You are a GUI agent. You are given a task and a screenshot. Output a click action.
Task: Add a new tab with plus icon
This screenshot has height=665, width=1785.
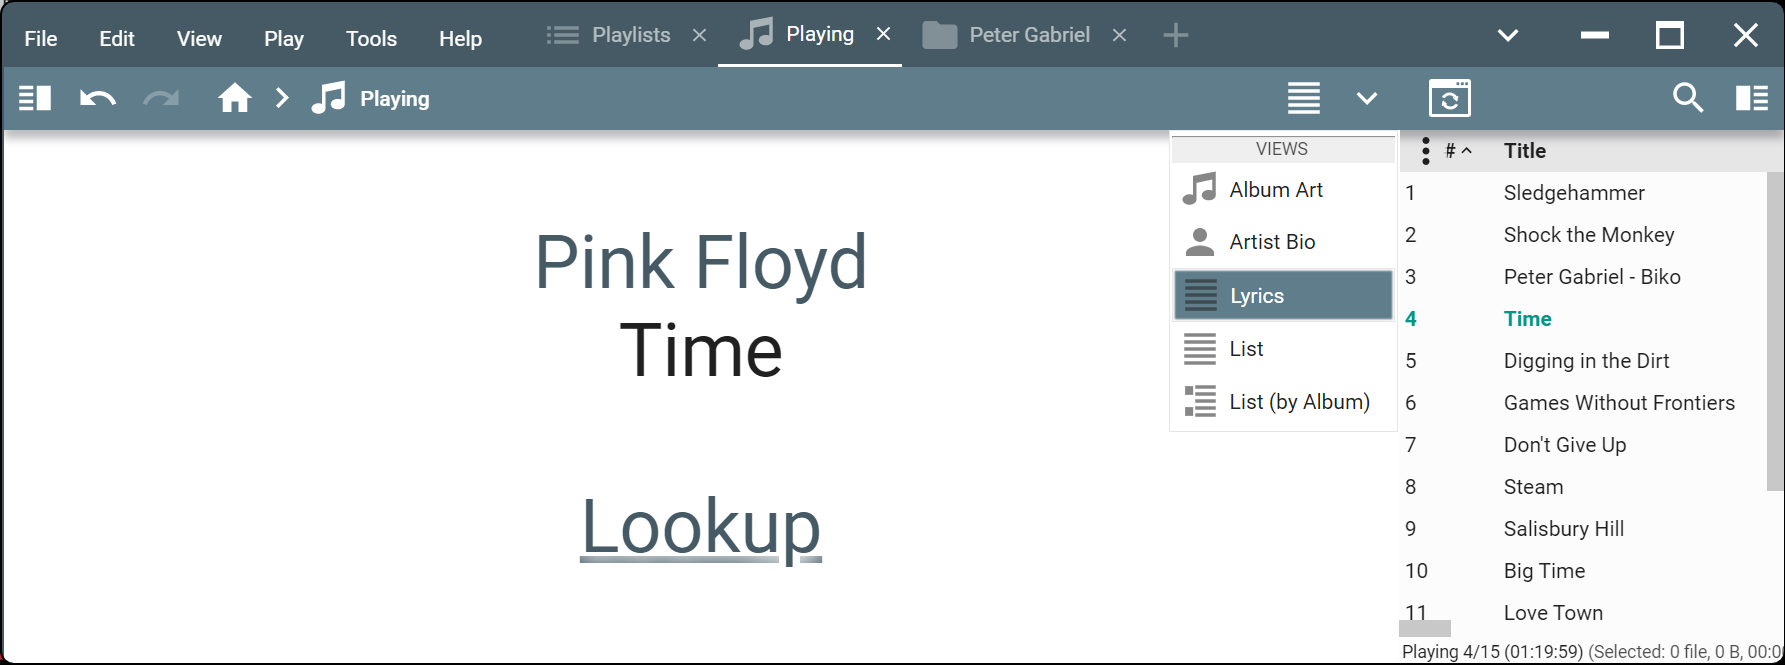(1176, 36)
